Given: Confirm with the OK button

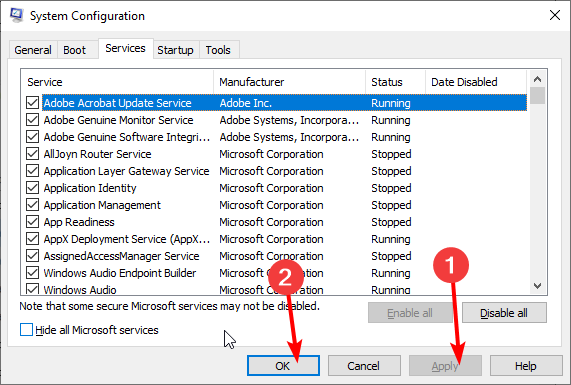Looking at the screenshot, I should 283,366.
